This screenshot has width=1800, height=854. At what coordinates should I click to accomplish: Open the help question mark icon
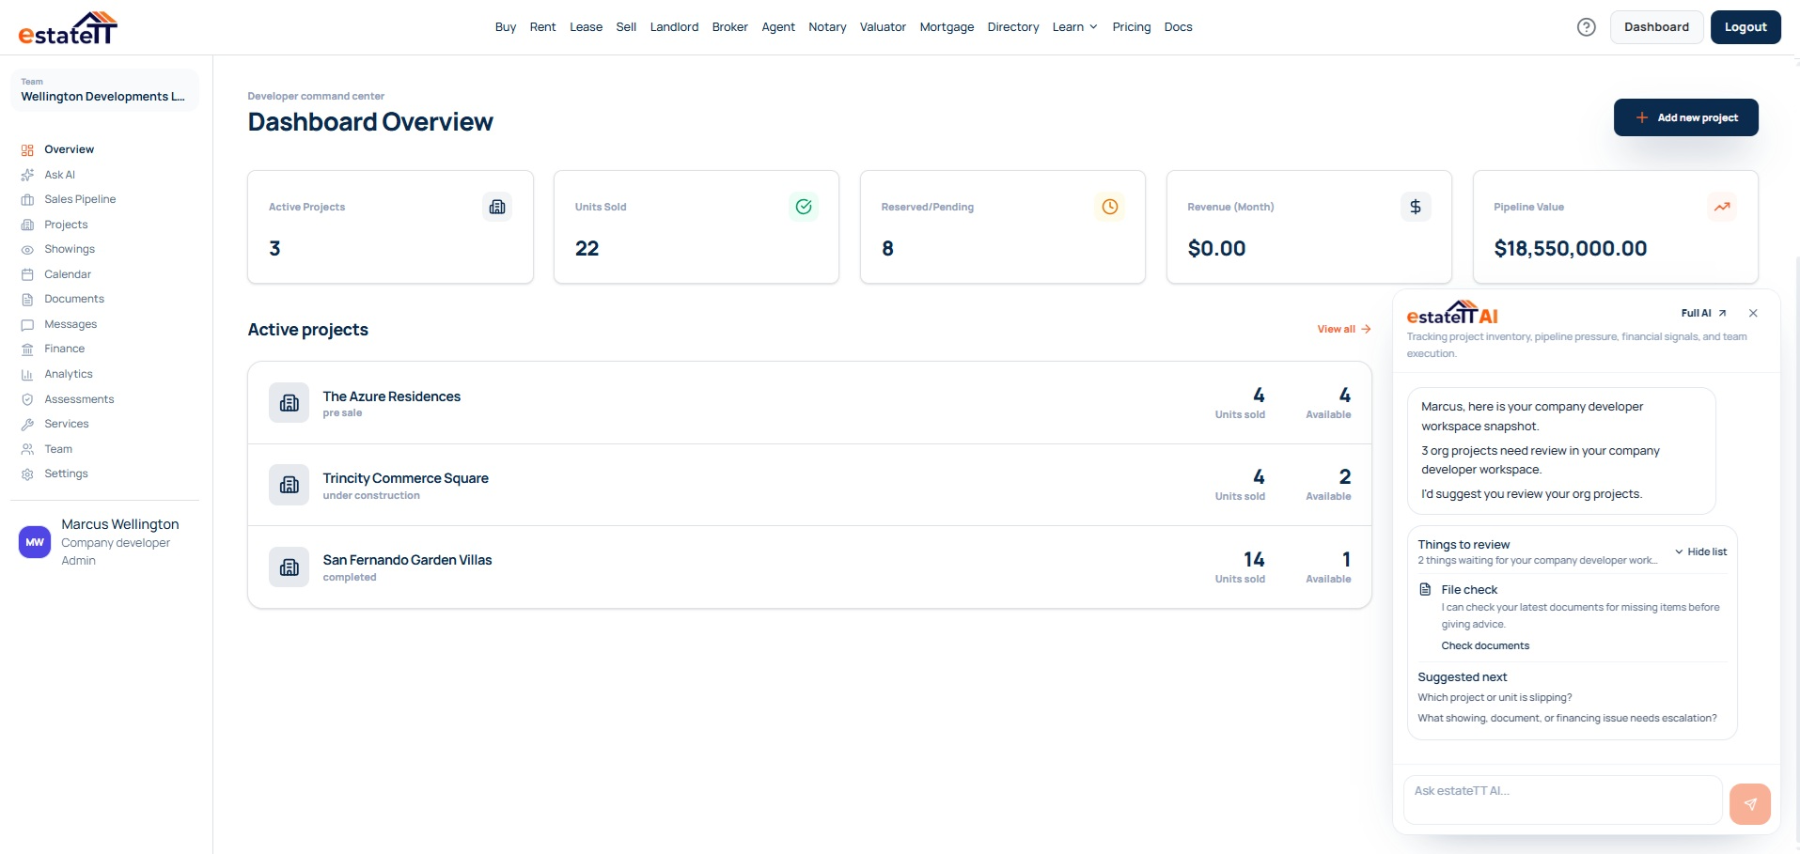(1586, 27)
